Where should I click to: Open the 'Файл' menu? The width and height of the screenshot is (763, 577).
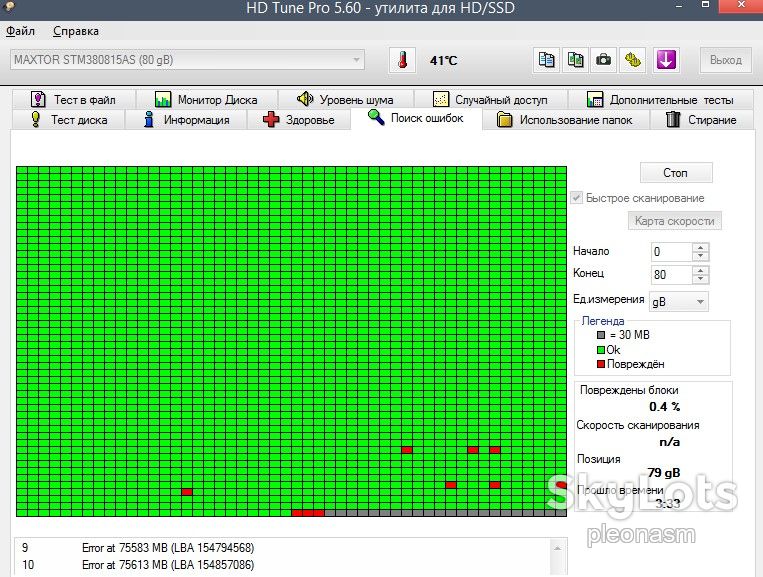pyautogui.click(x=20, y=31)
